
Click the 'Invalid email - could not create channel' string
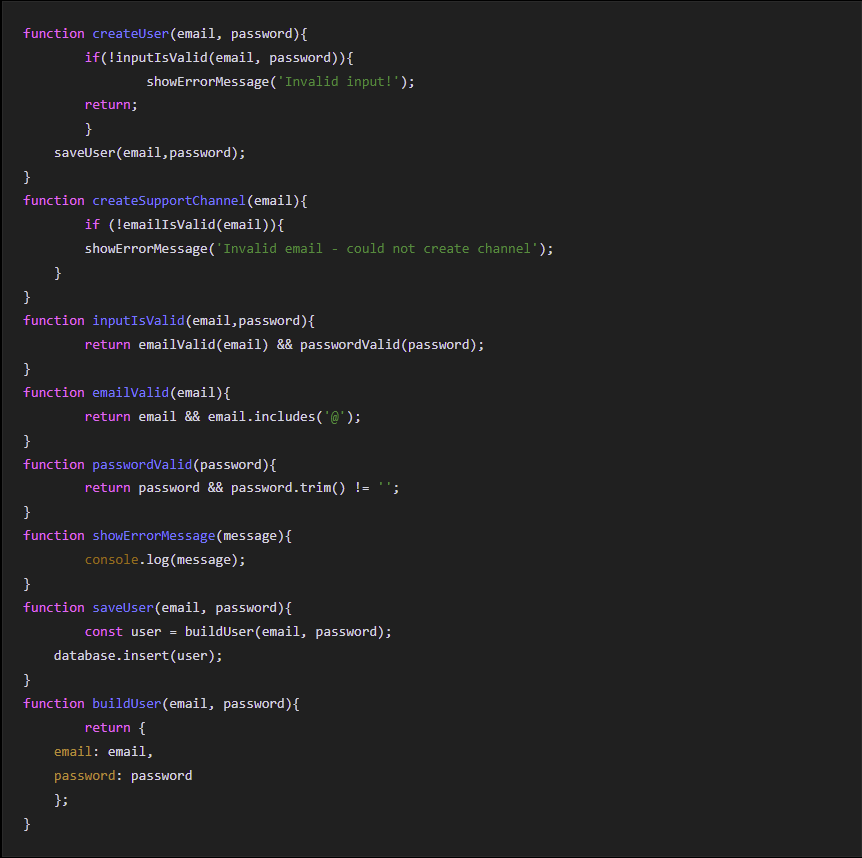377,249
